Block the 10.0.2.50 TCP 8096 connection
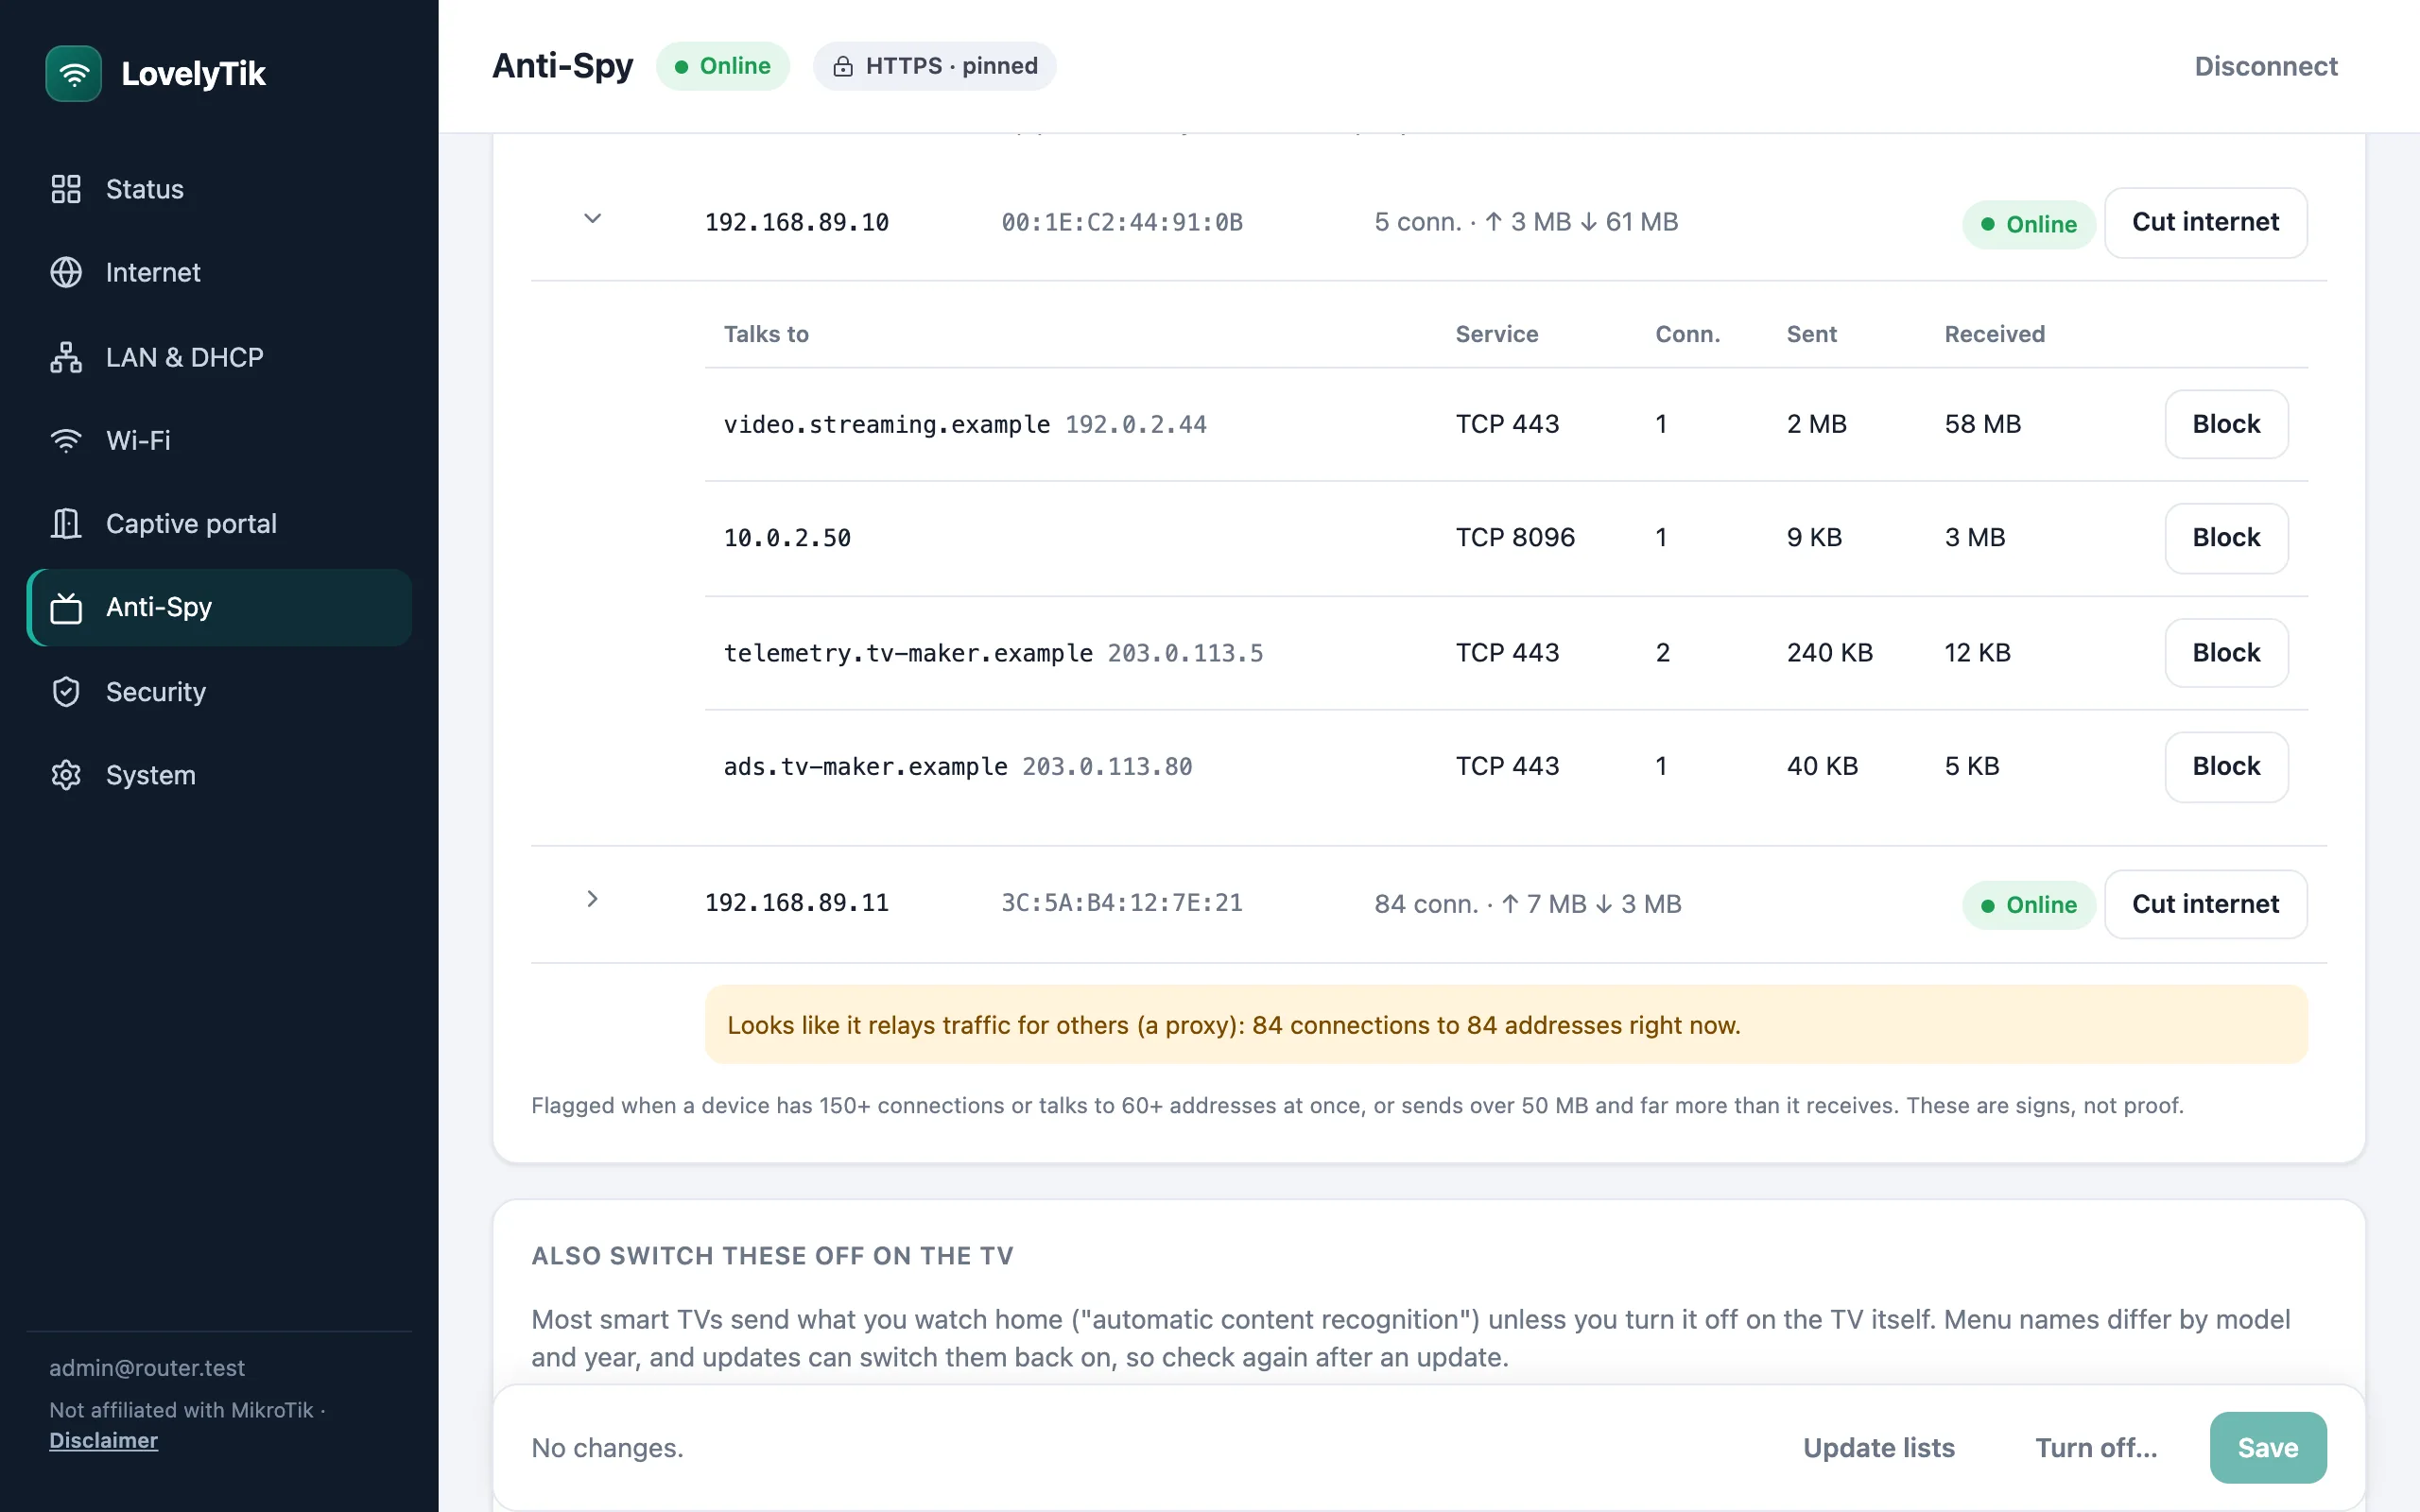The width and height of the screenshot is (2420, 1512). [2226, 538]
